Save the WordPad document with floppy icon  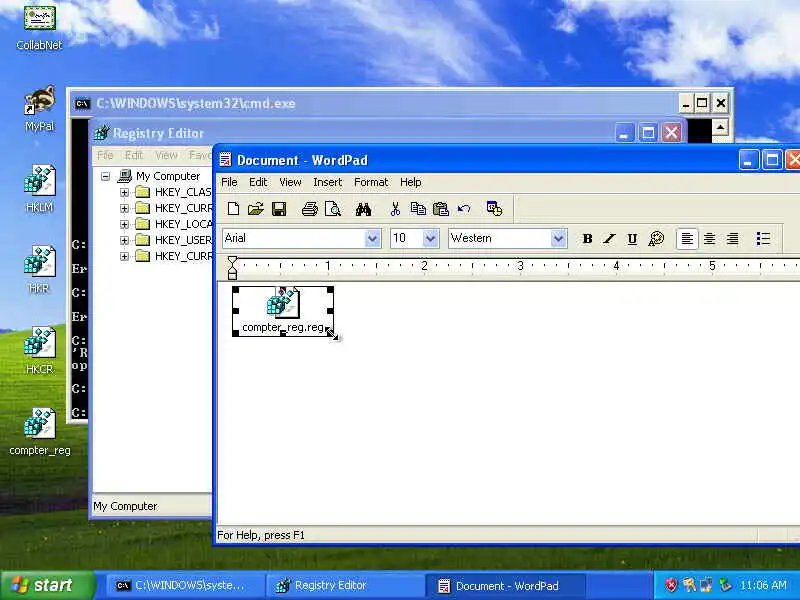point(279,209)
